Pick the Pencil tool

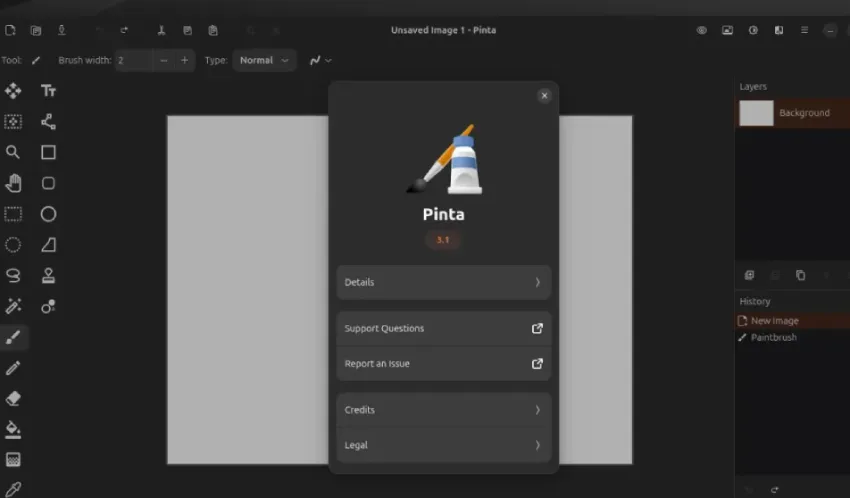click(x=13, y=368)
